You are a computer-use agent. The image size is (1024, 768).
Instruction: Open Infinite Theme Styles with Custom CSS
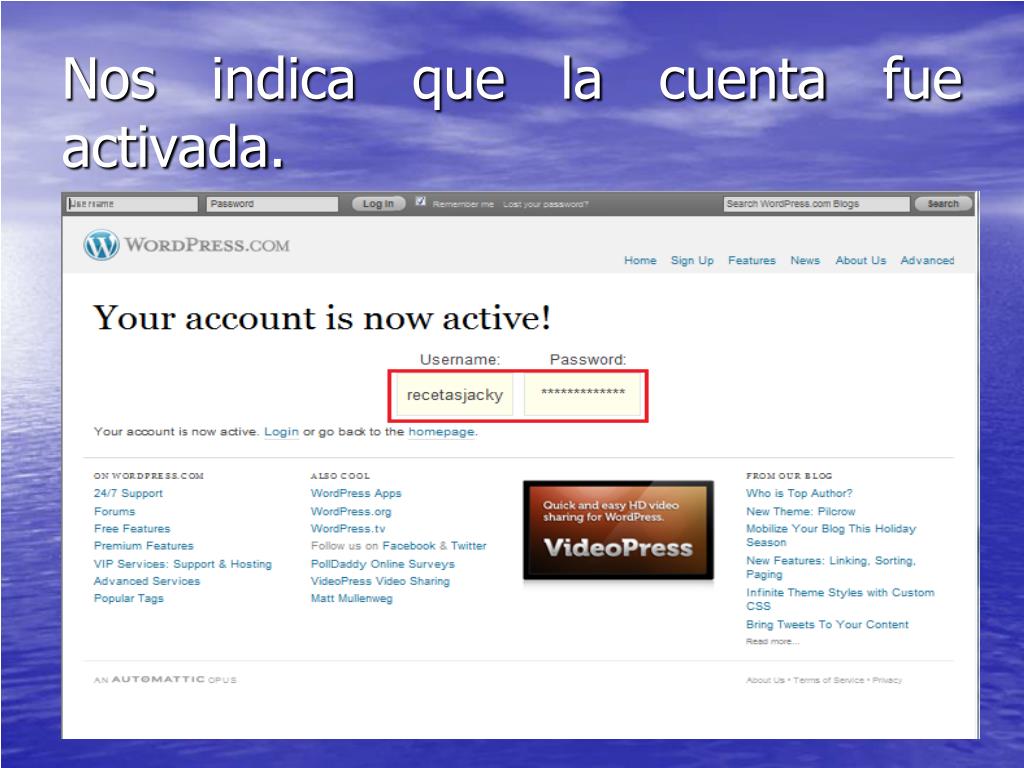pos(840,599)
